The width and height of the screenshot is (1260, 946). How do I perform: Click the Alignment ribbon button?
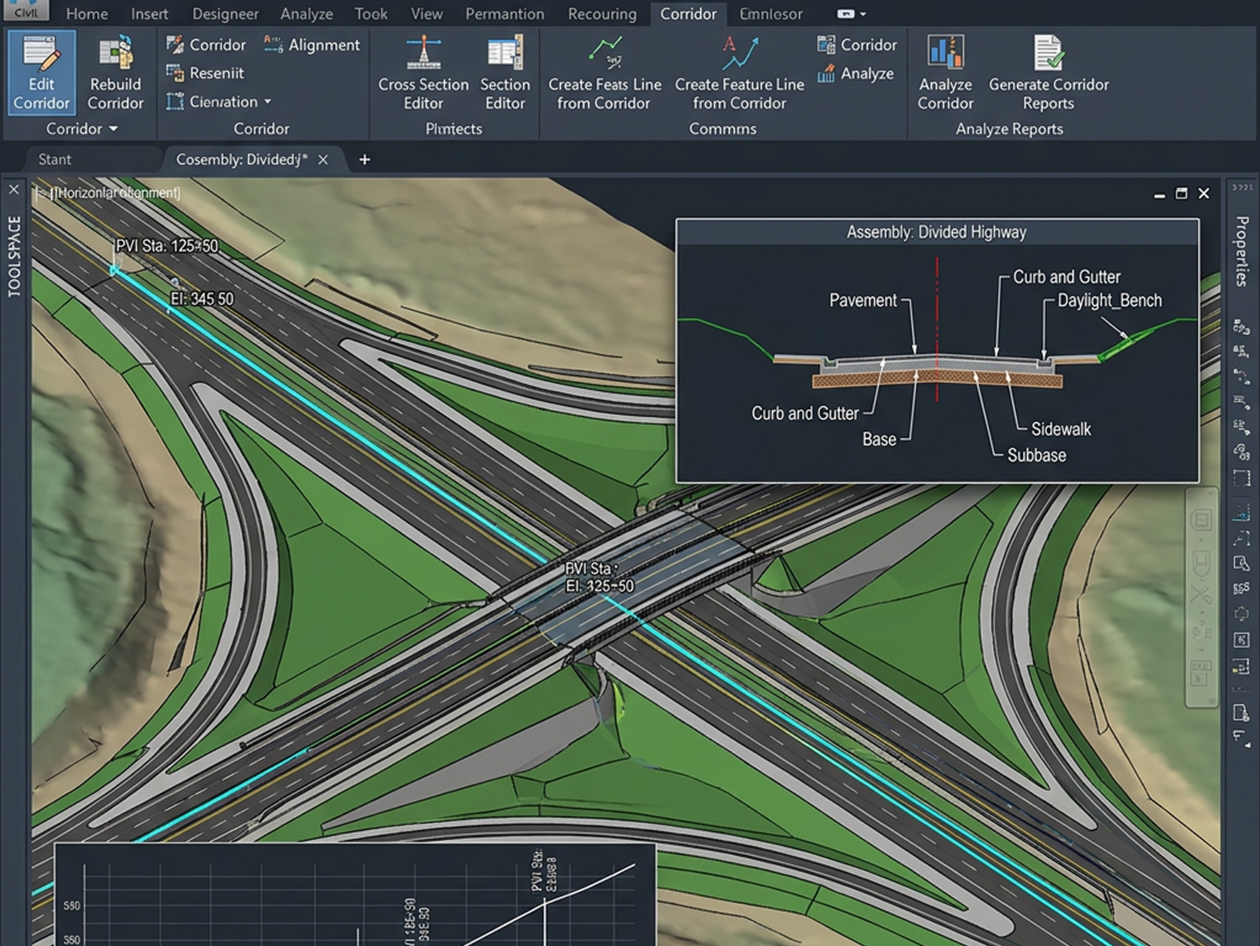311,45
